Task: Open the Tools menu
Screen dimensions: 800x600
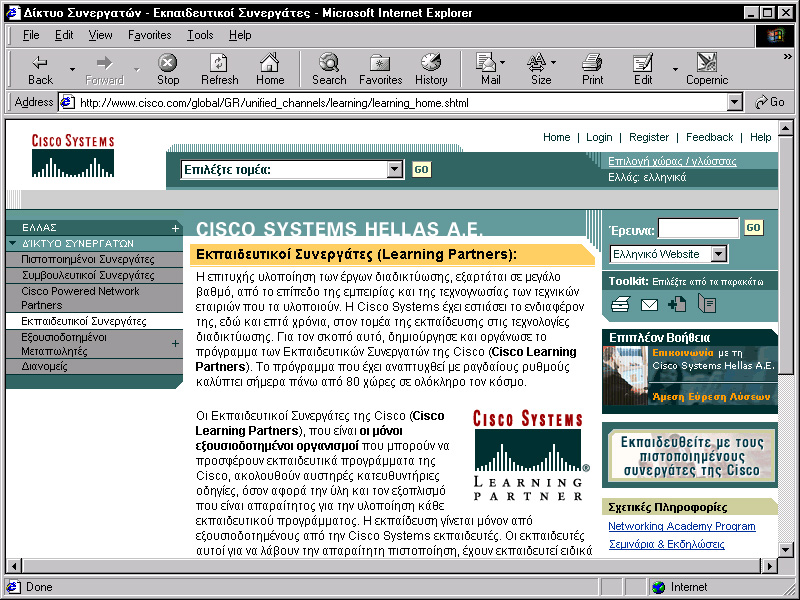Action: coord(200,35)
